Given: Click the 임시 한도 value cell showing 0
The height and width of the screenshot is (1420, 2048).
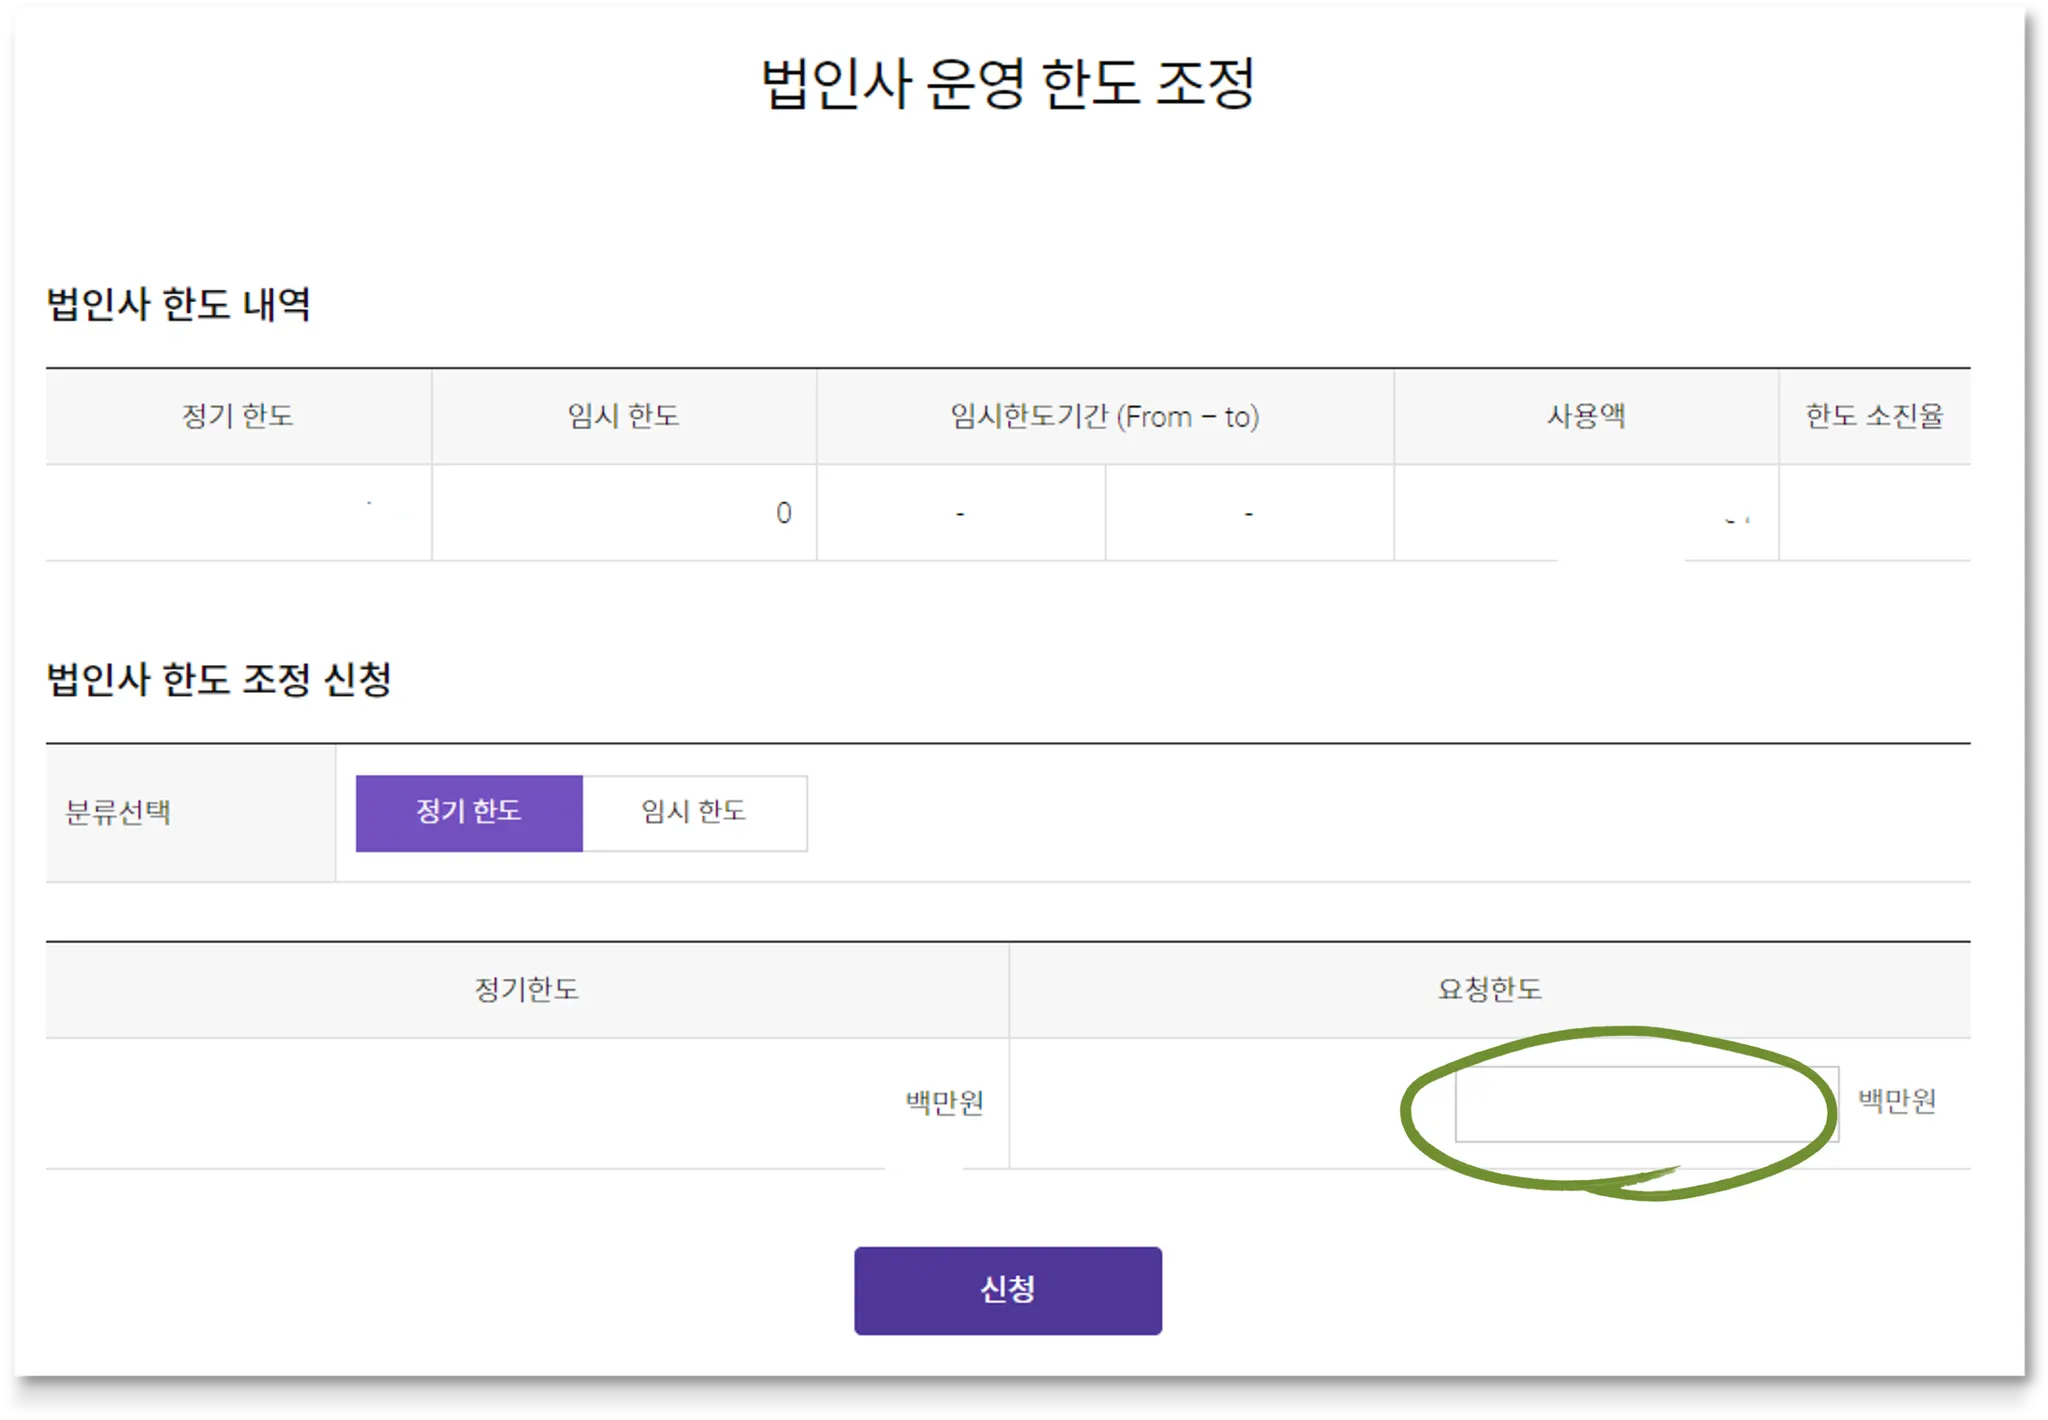Looking at the screenshot, I should point(783,513).
